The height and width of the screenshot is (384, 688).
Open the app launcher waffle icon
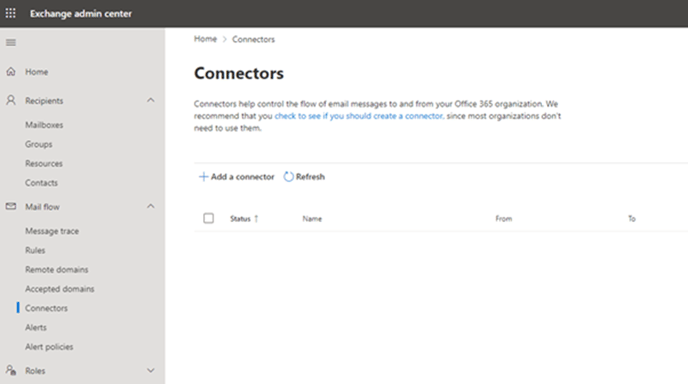(11, 13)
